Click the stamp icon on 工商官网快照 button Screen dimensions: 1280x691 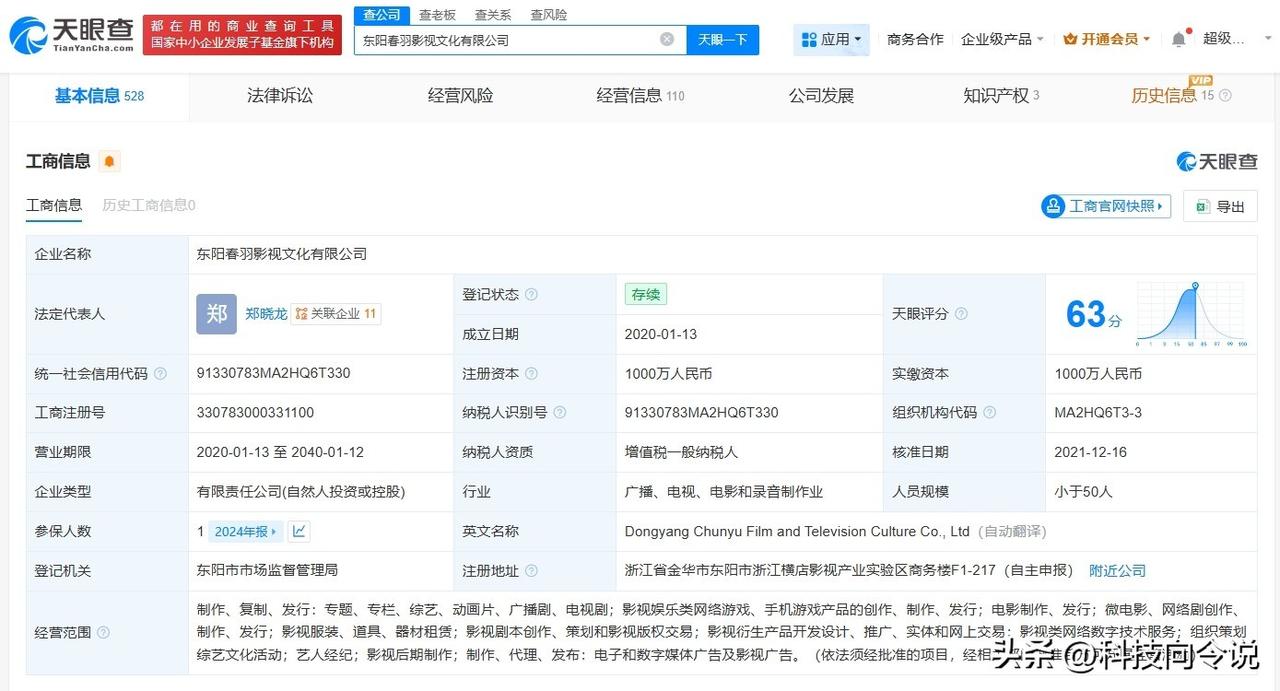[1053, 205]
